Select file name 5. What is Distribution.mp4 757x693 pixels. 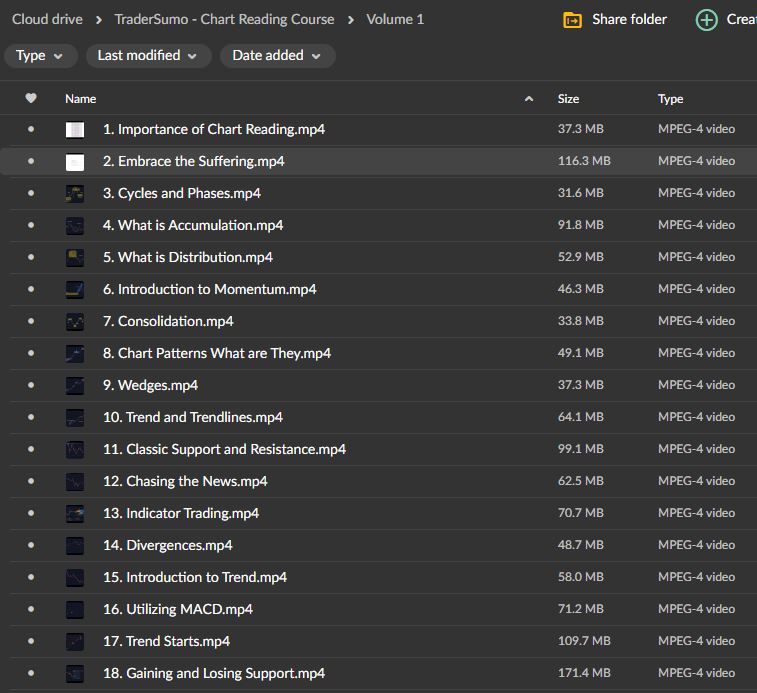coord(188,257)
